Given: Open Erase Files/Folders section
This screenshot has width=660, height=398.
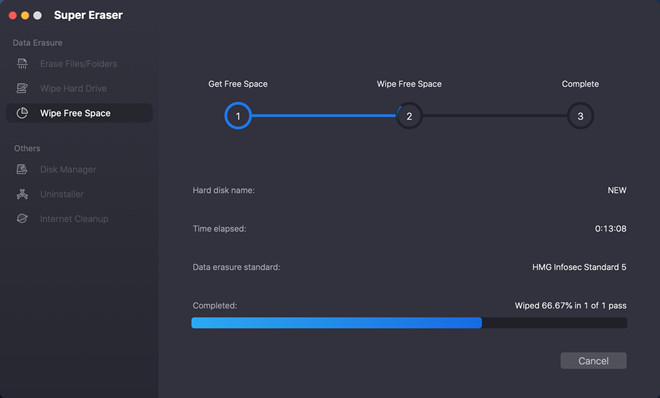Looking at the screenshot, I should tap(79, 64).
